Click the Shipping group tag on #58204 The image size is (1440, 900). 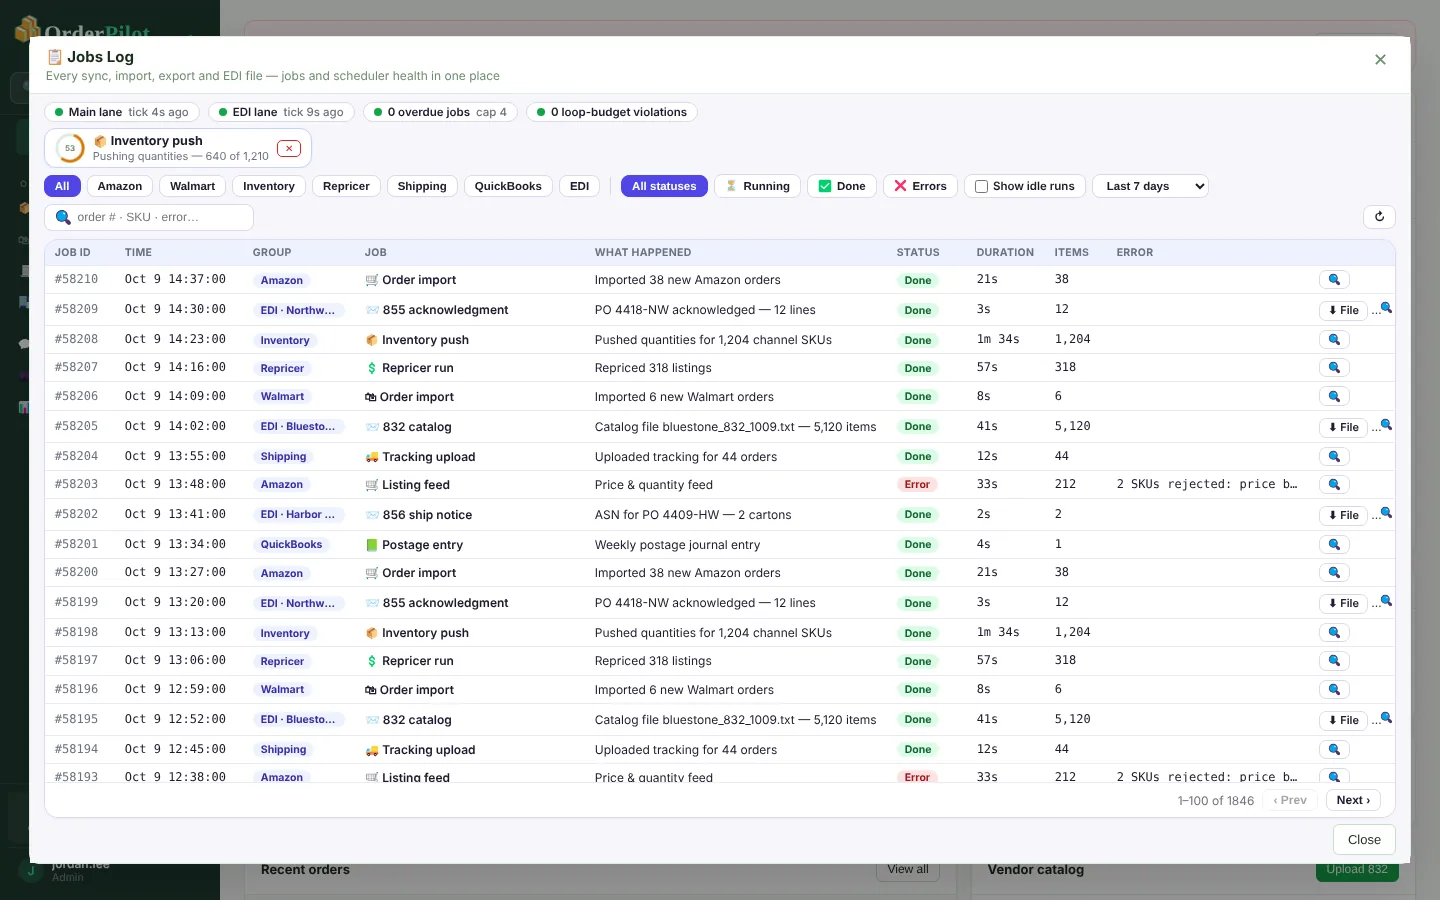click(283, 457)
